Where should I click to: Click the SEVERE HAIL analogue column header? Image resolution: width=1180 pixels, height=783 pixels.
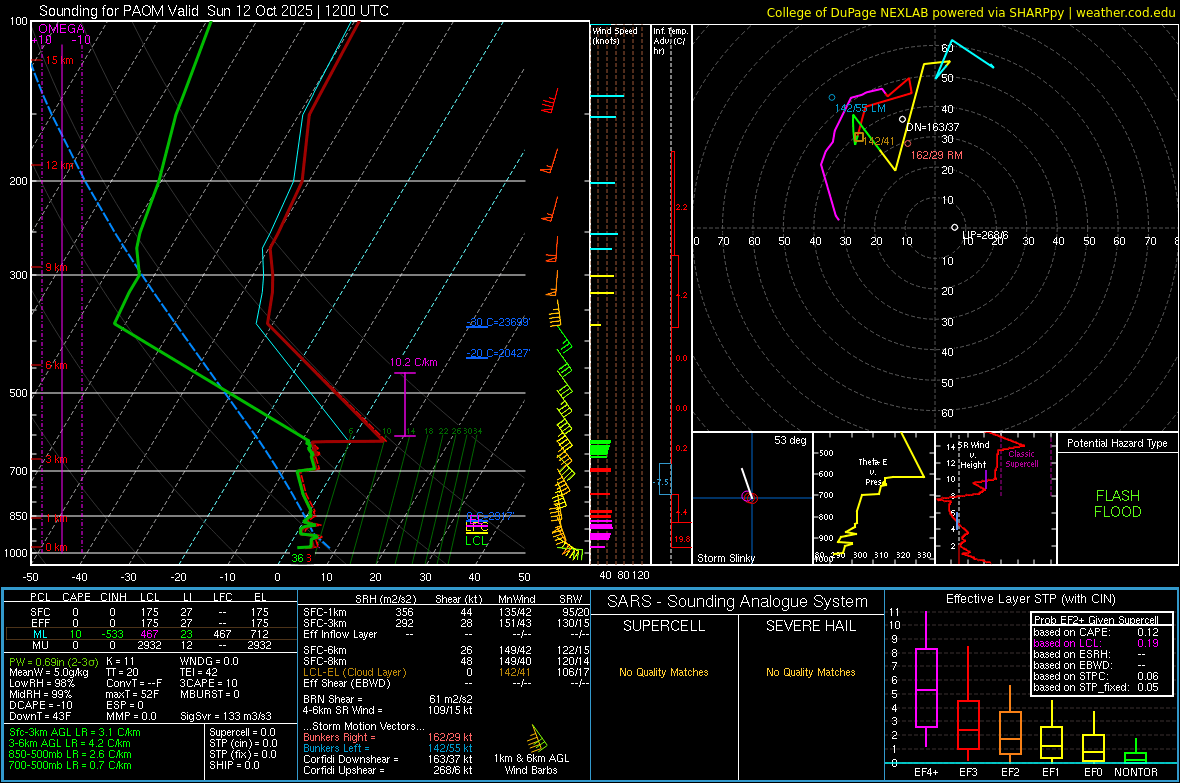(810, 626)
